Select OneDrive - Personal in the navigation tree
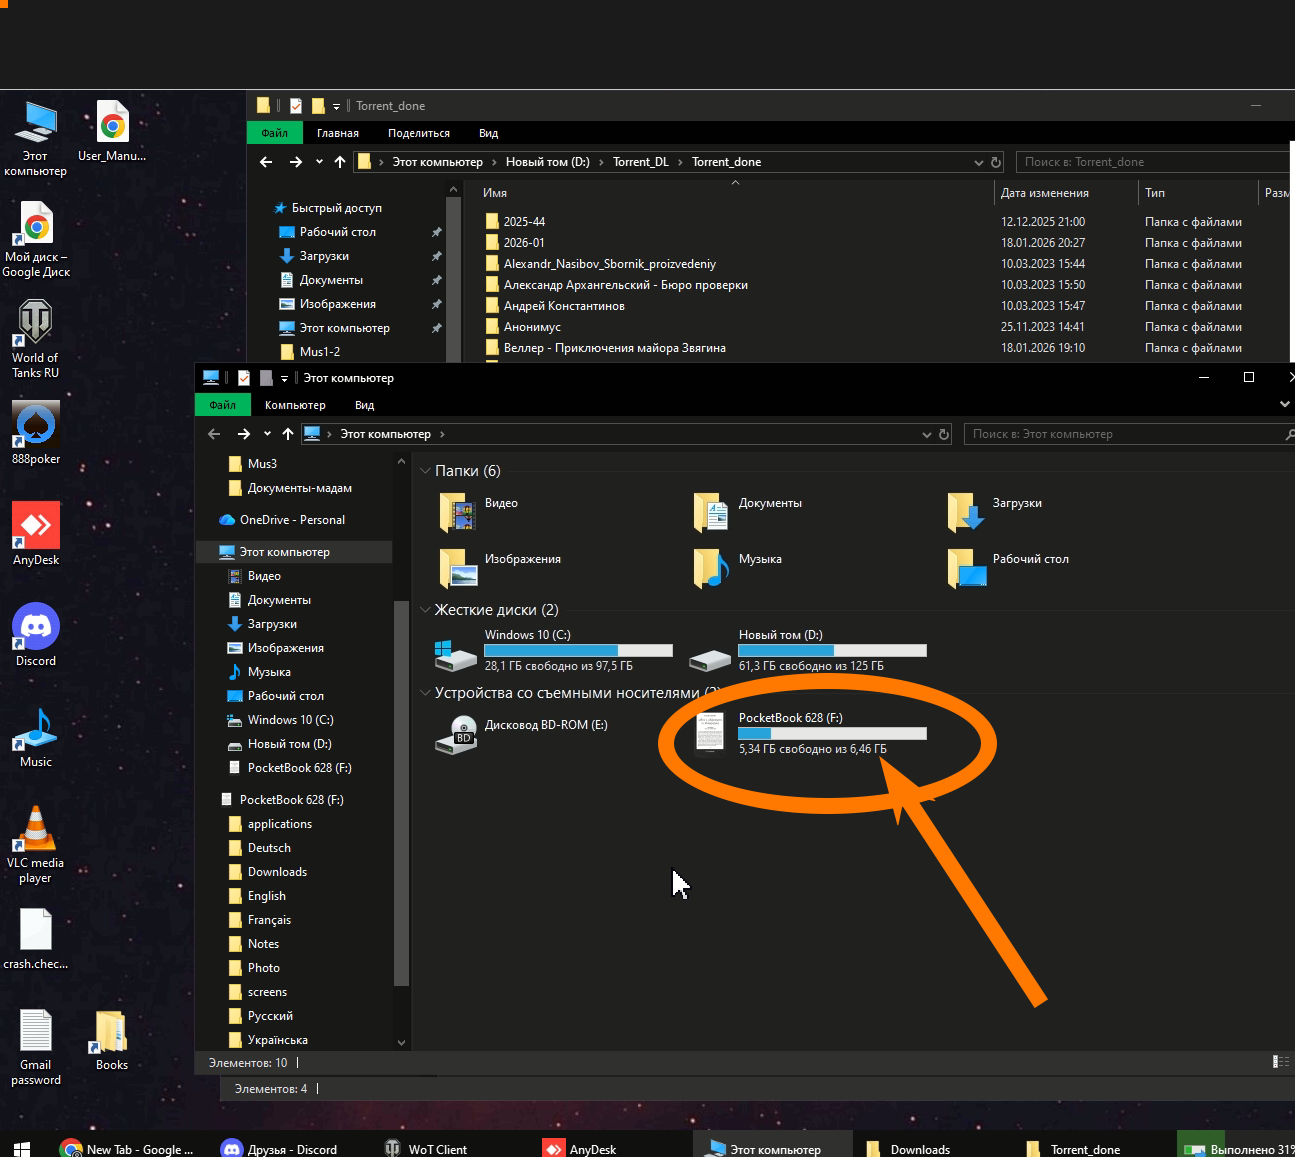Screen dimensions: 1295x1157 click(x=292, y=520)
